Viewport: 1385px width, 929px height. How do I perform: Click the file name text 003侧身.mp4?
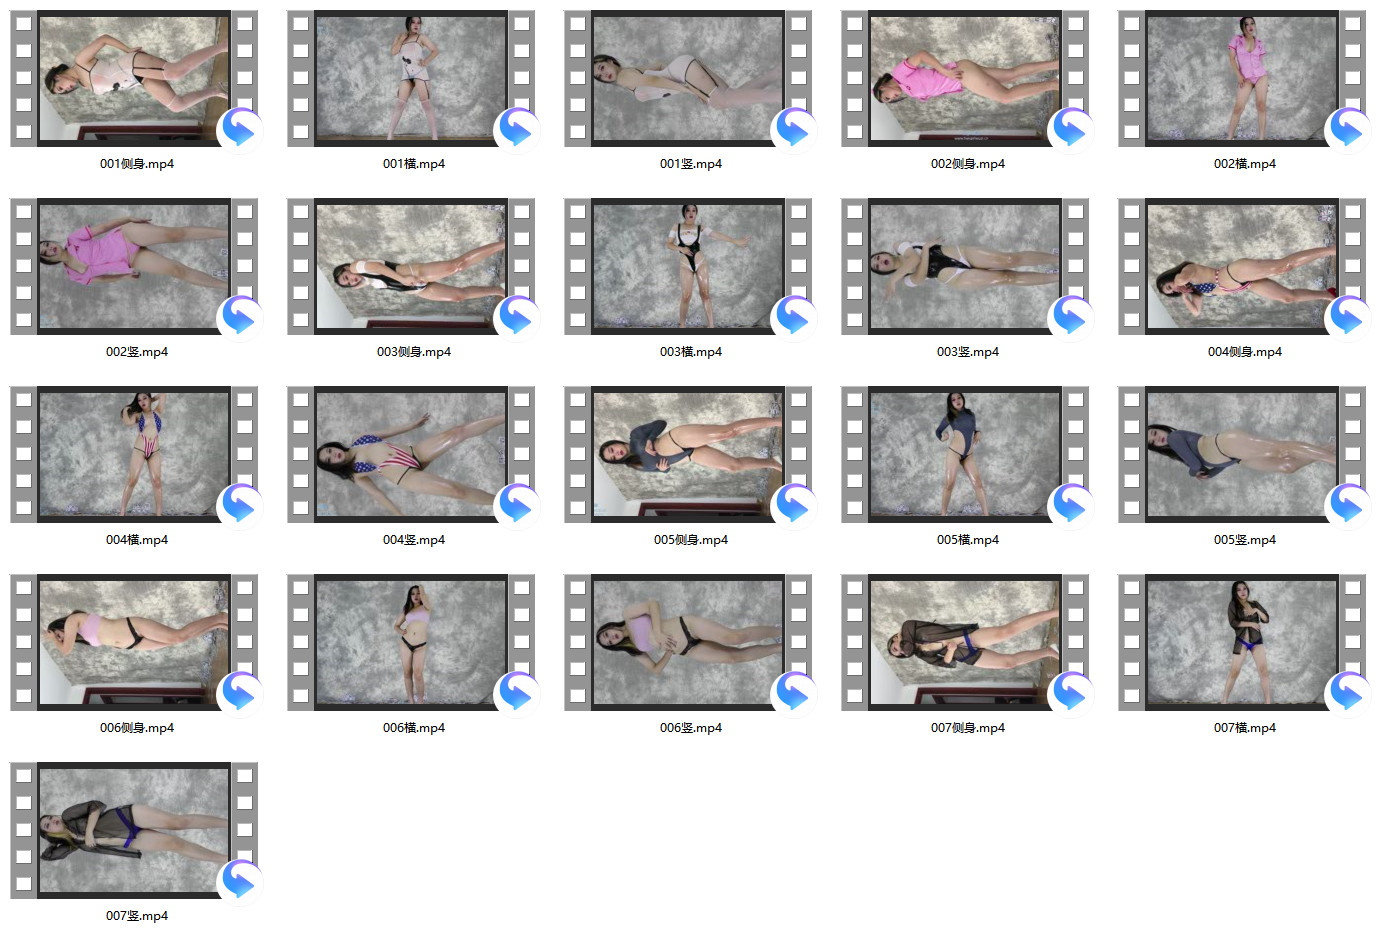tap(414, 352)
